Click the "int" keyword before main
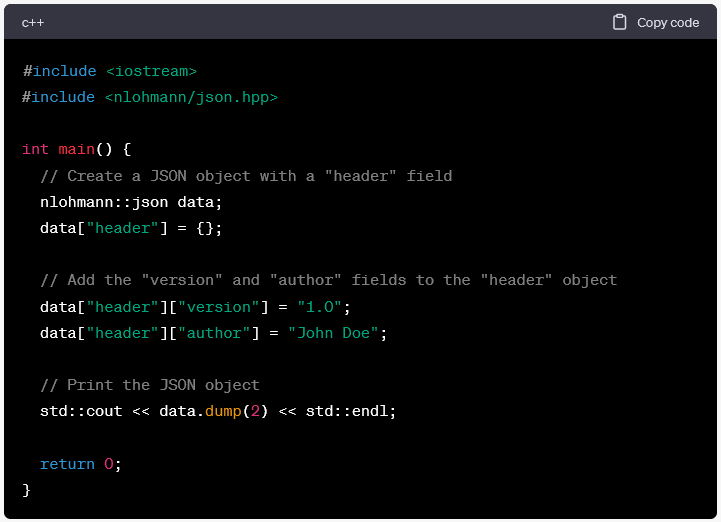Image resolution: width=721 pixels, height=522 pixels. pyautogui.click(x=35, y=149)
